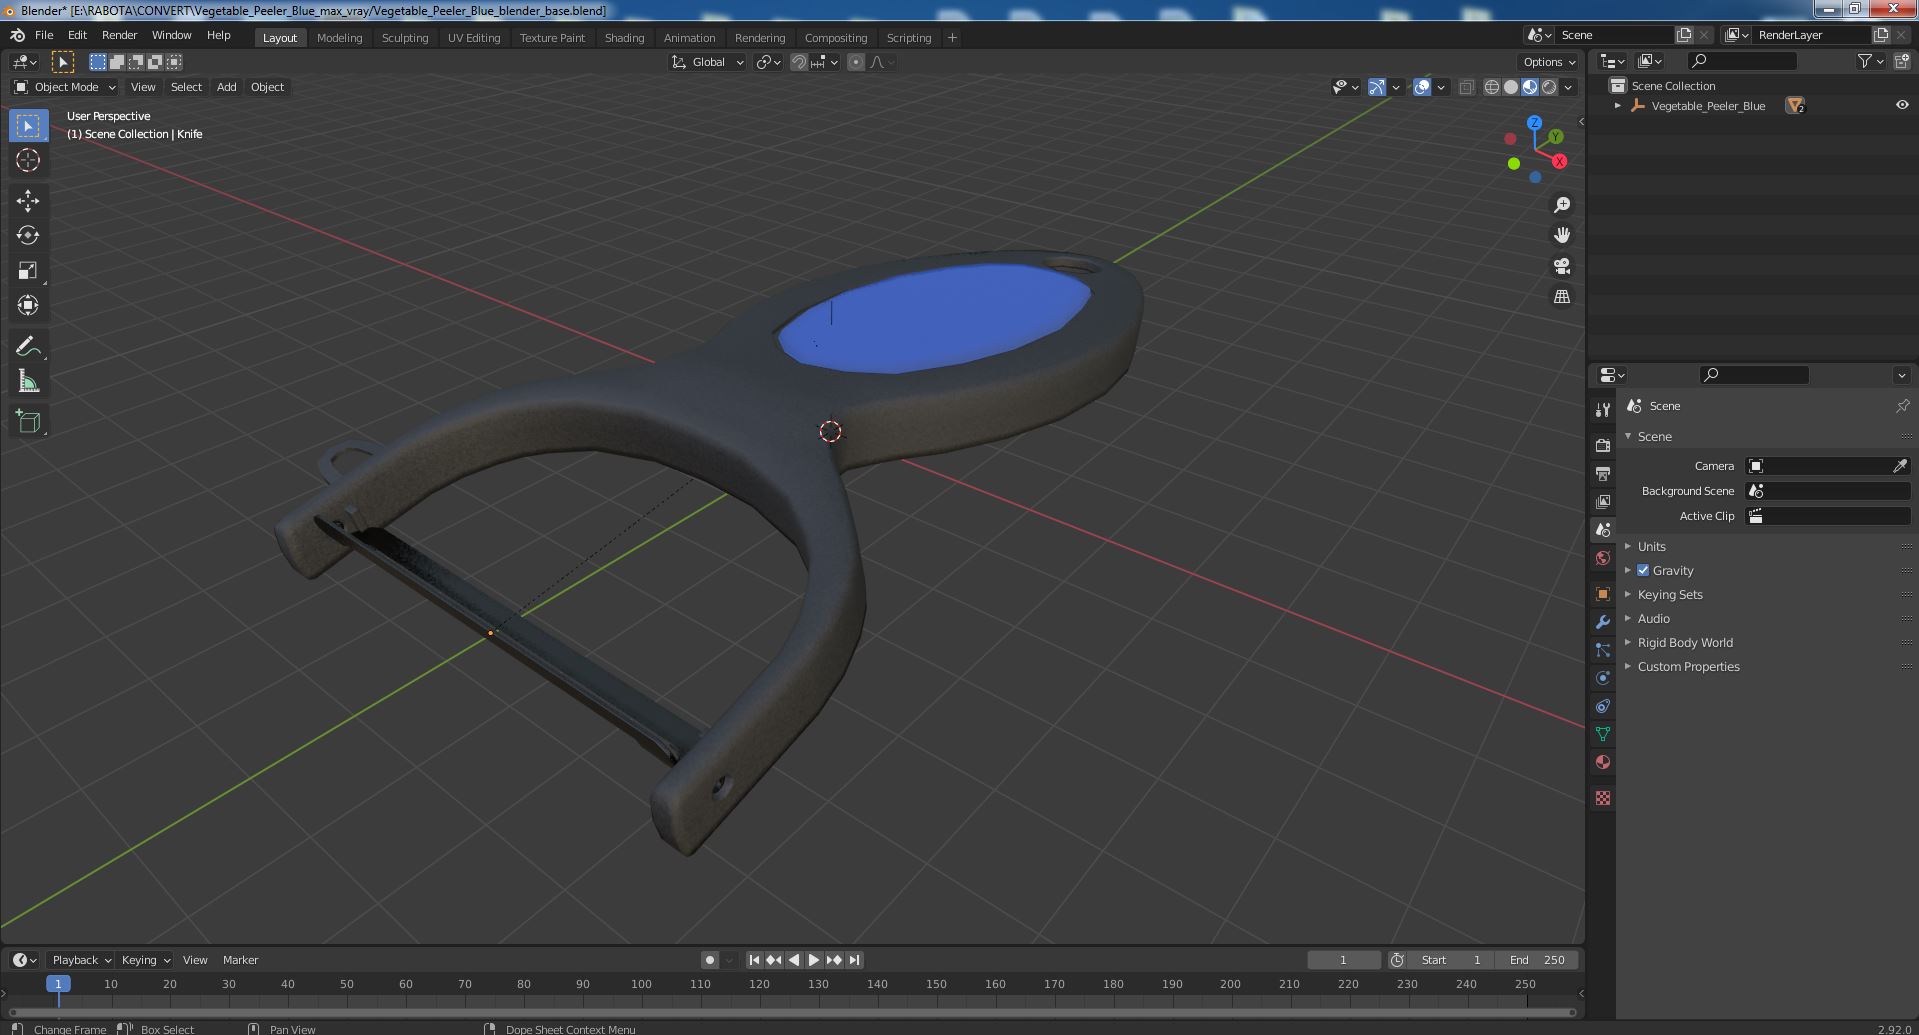Image resolution: width=1919 pixels, height=1035 pixels.
Task: Toggle the Gravity checkbox
Action: click(x=1643, y=570)
